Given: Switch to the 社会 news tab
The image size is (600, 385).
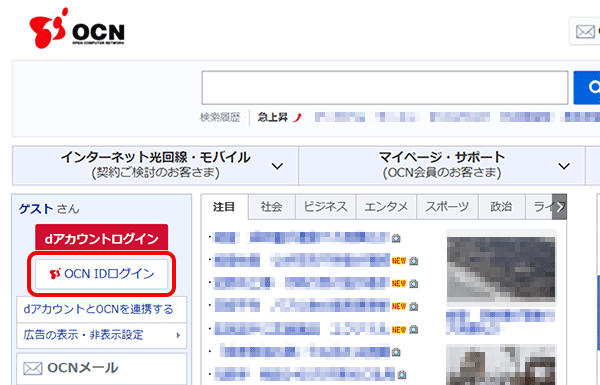Looking at the screenshot, I should tap(271, 207).
